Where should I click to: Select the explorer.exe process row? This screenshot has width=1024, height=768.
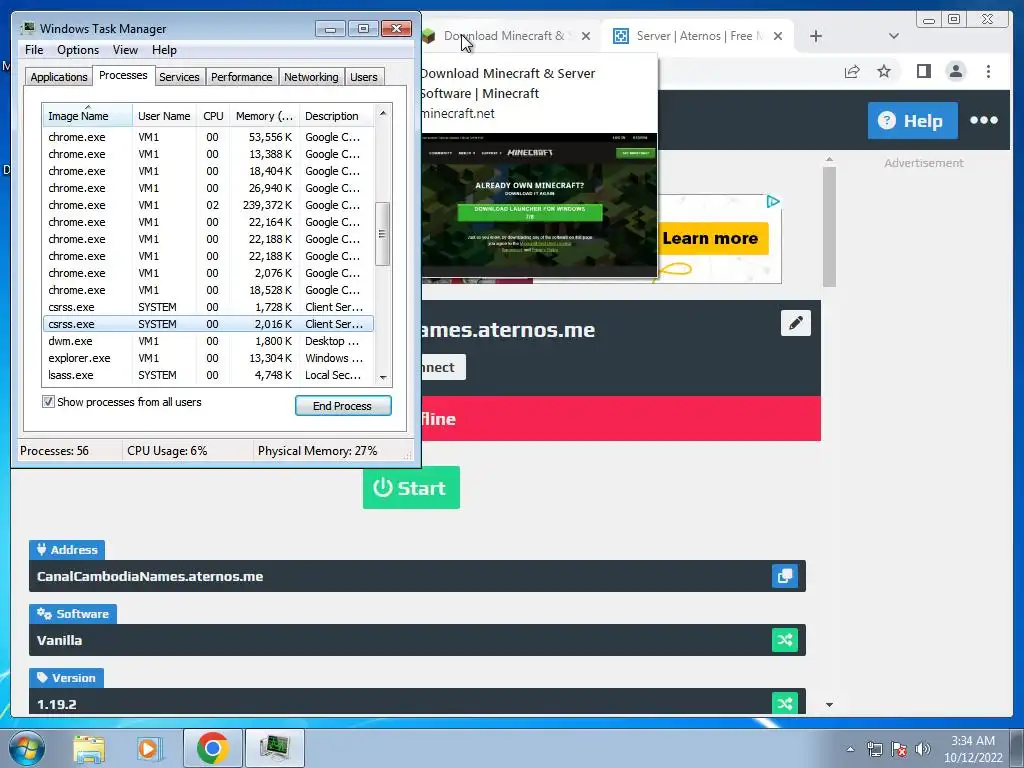tap(208, 358)
